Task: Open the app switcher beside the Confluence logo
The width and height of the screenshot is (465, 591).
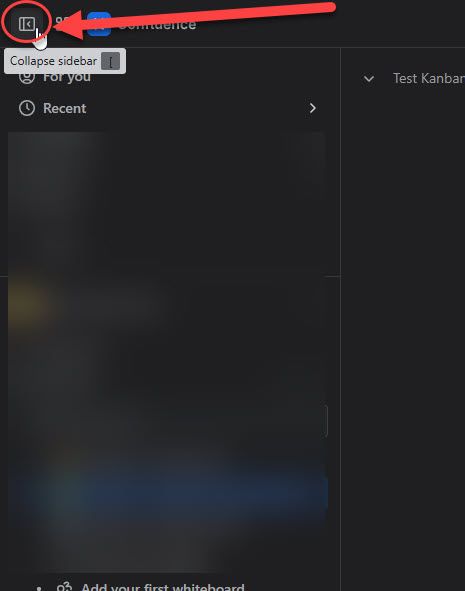Action: pos(62,23)
